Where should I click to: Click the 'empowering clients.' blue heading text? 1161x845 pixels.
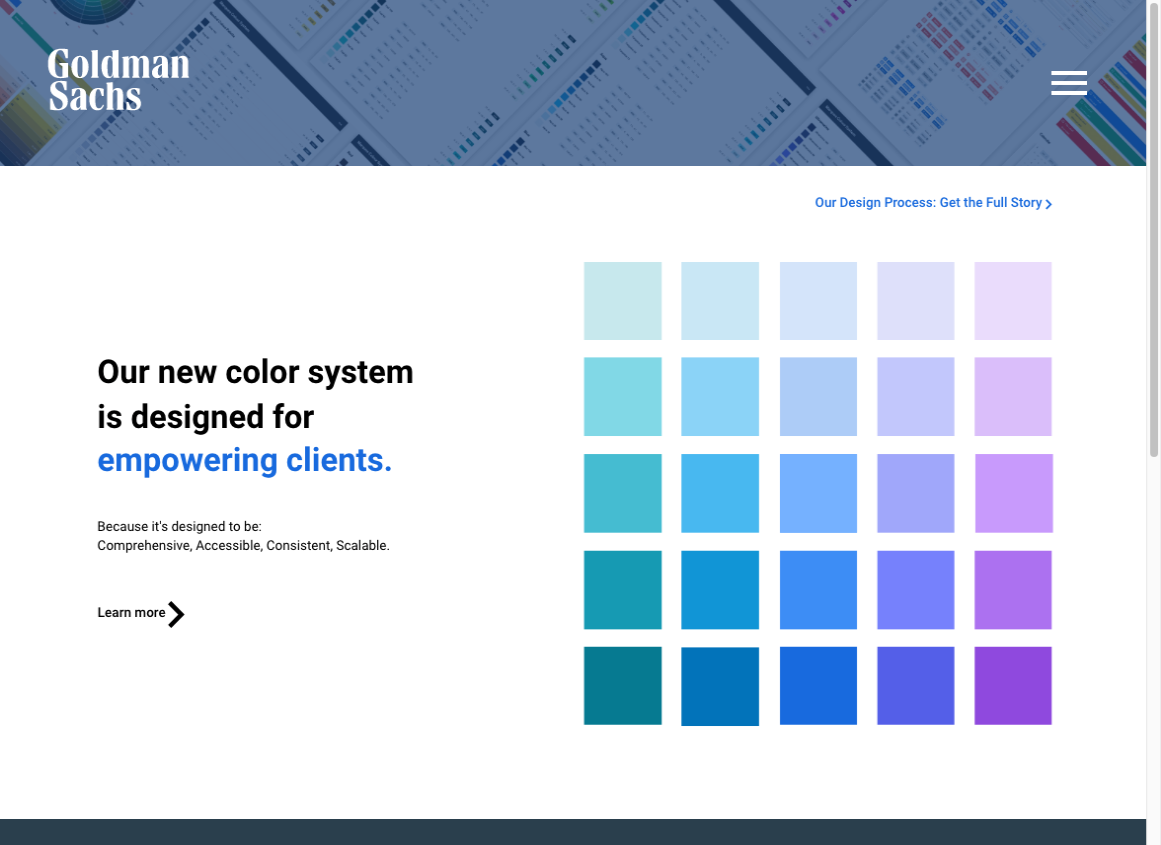[244, 460]
